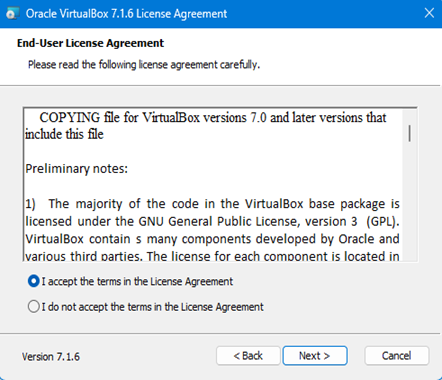
Task: Click the 'include this file' line in license
Action: (x=64, y=134)
